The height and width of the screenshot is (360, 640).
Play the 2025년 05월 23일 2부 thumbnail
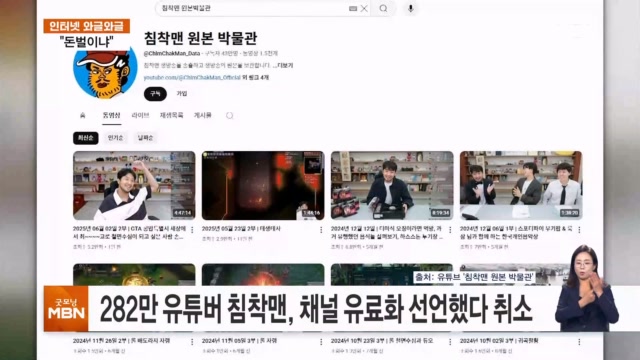coord(263,186)
